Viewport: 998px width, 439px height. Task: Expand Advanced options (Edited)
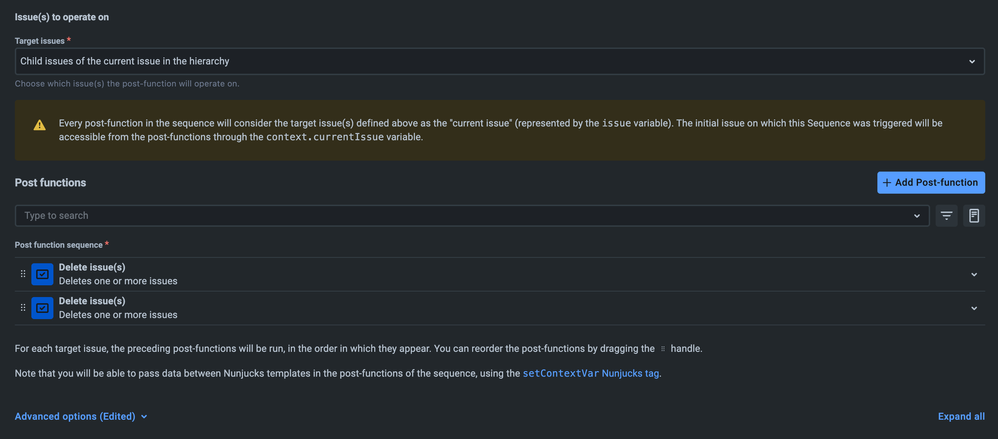coord(81,416)
